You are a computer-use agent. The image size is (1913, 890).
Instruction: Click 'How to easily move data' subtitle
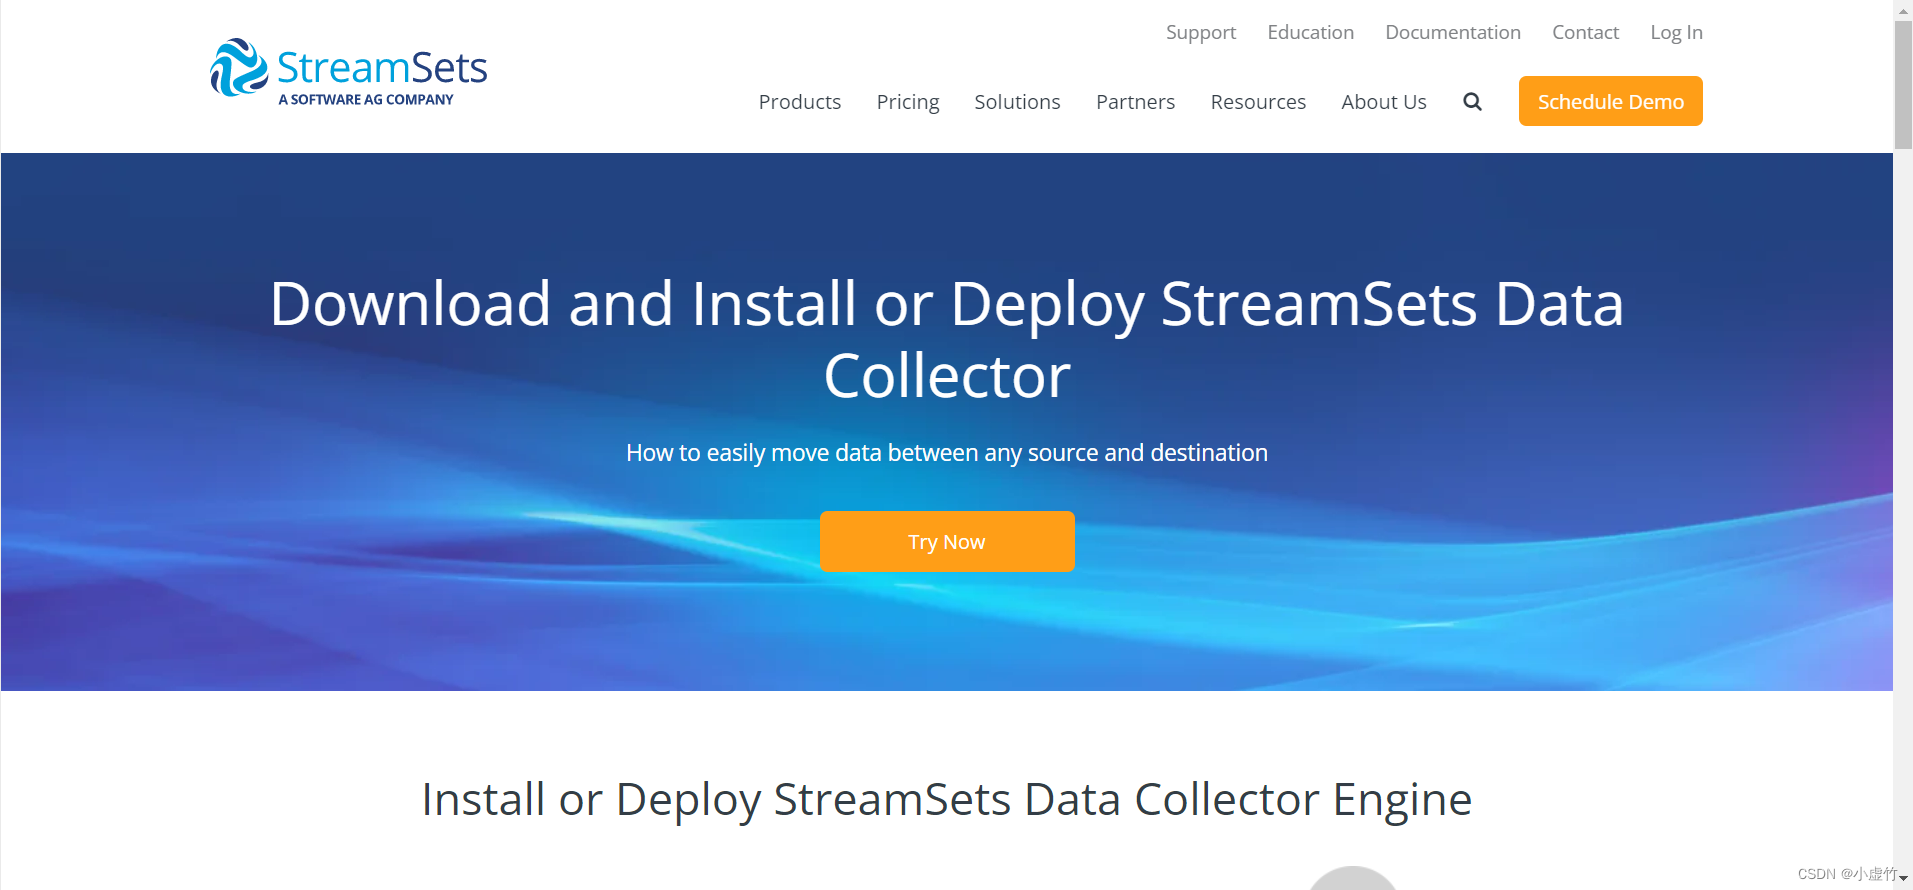click(947, 453)
